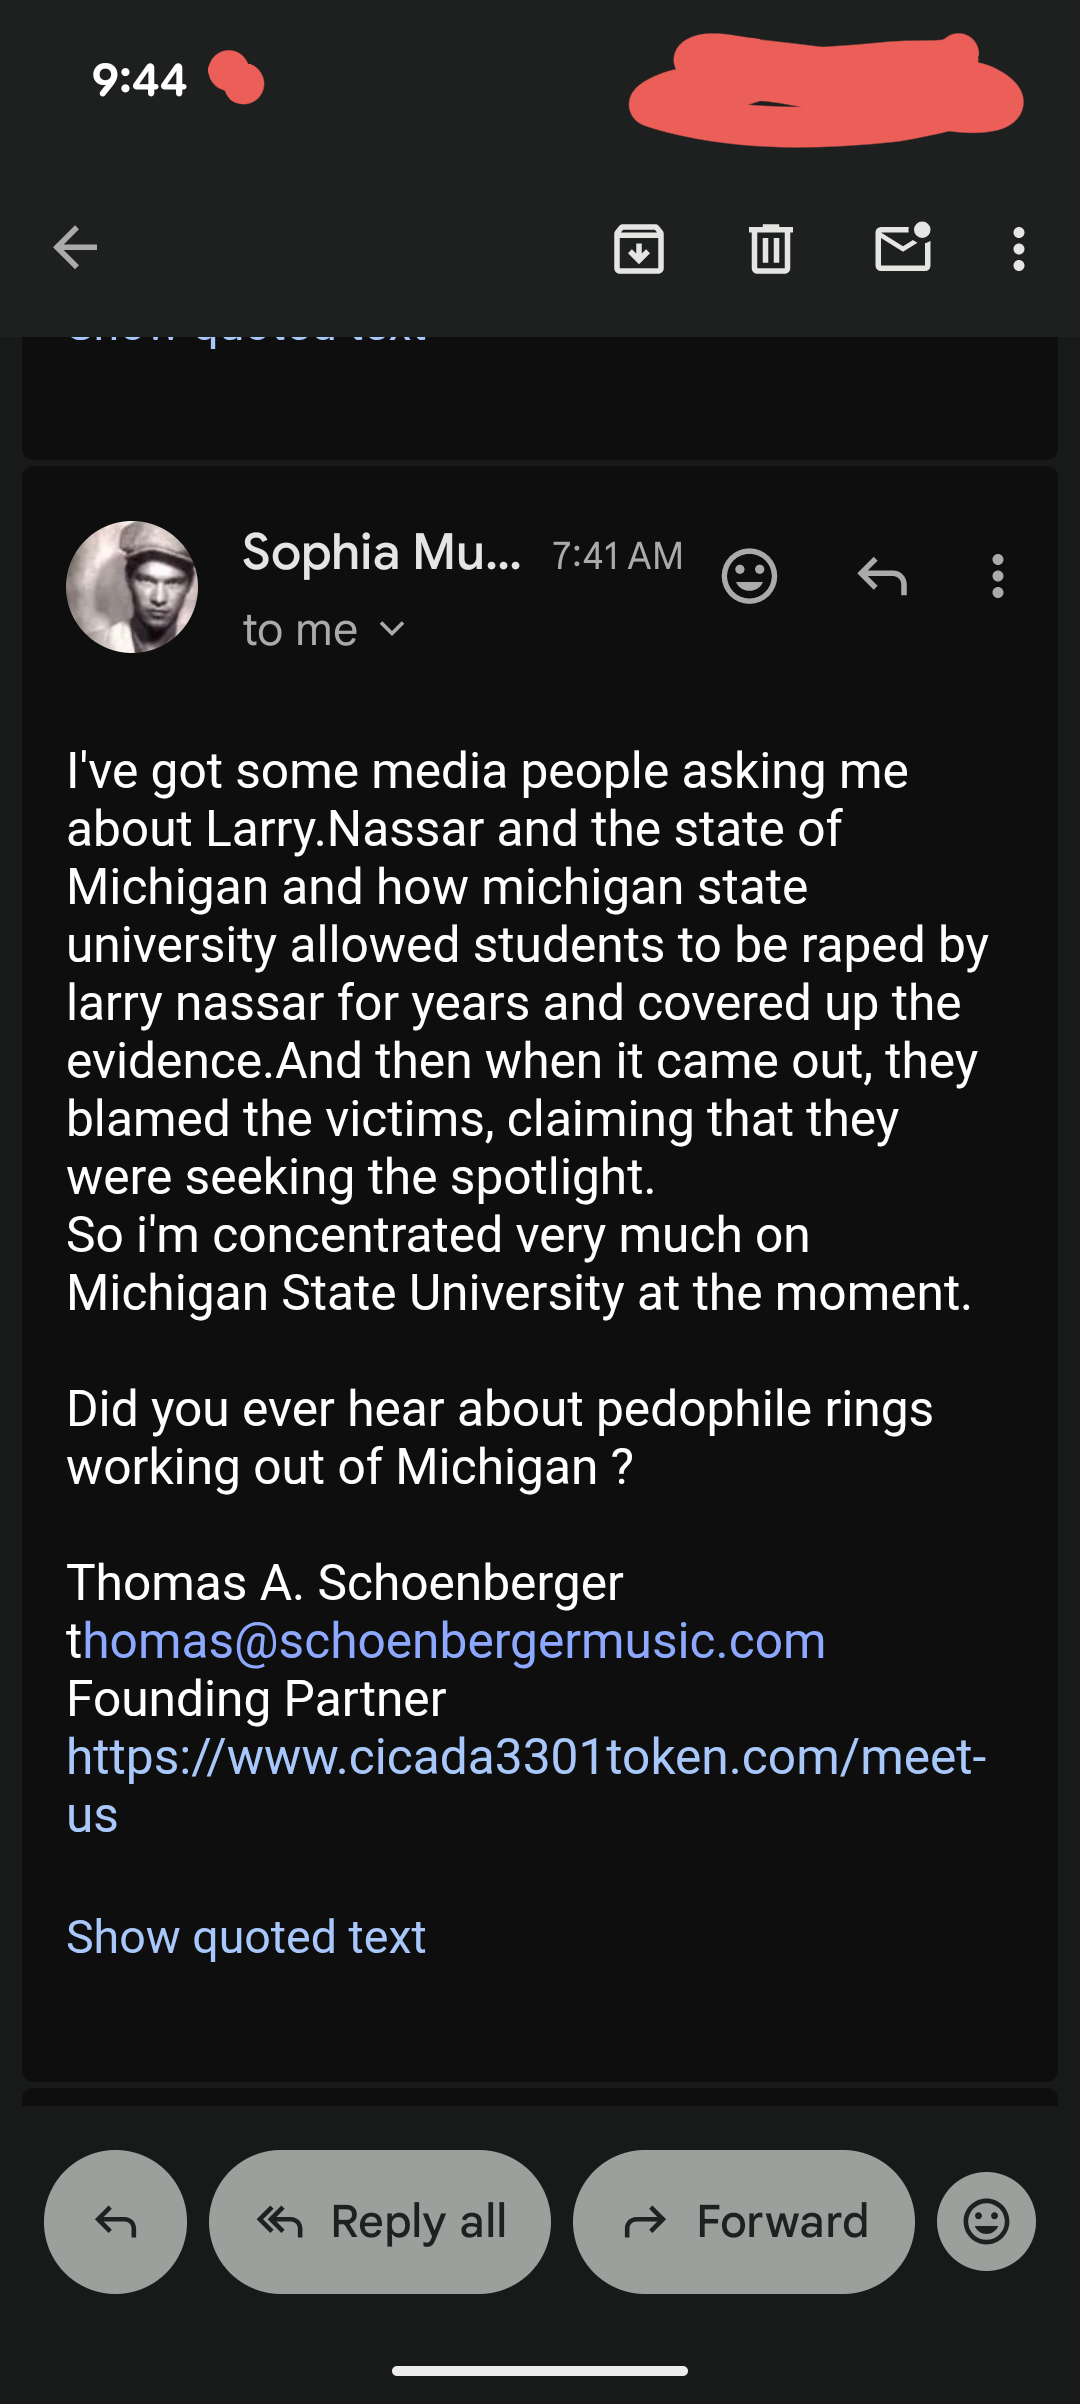The width and height of the screenshot is (1080, 2404).
Task: Tap the back arrow in top bar
Action: tap(75, 248)
